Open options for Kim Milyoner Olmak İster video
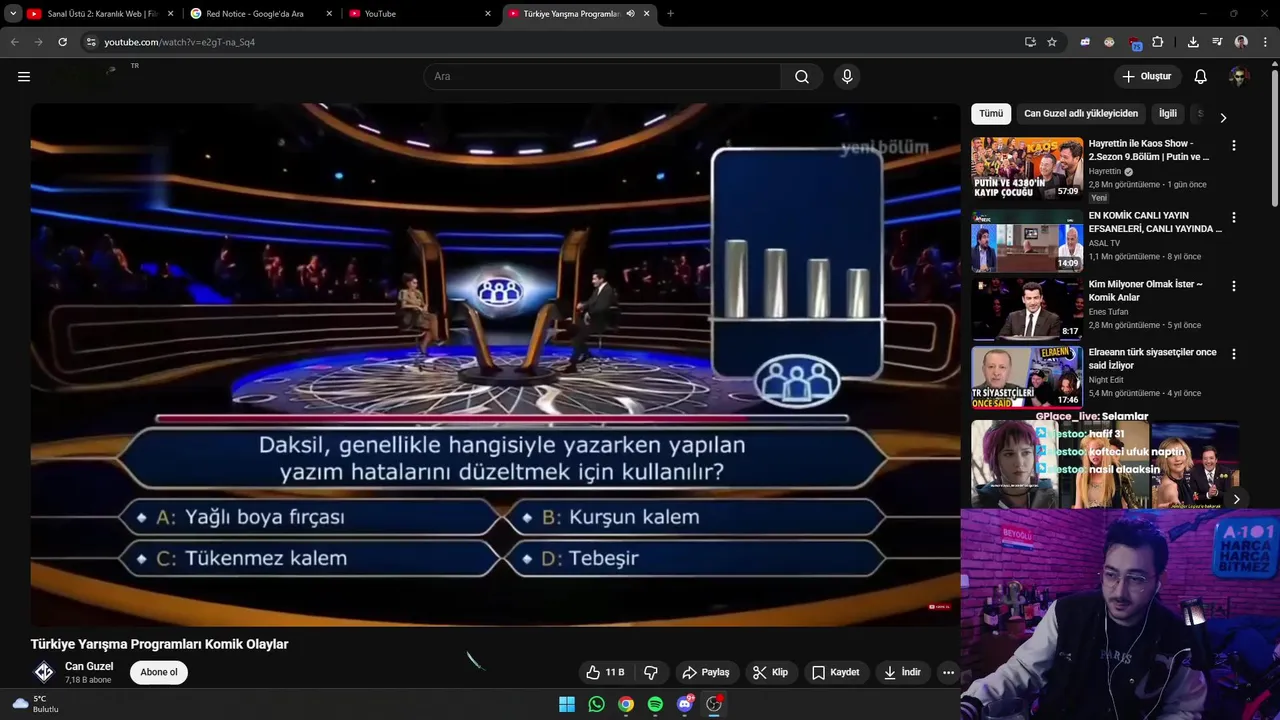1280x720 pixels. 1233,286
